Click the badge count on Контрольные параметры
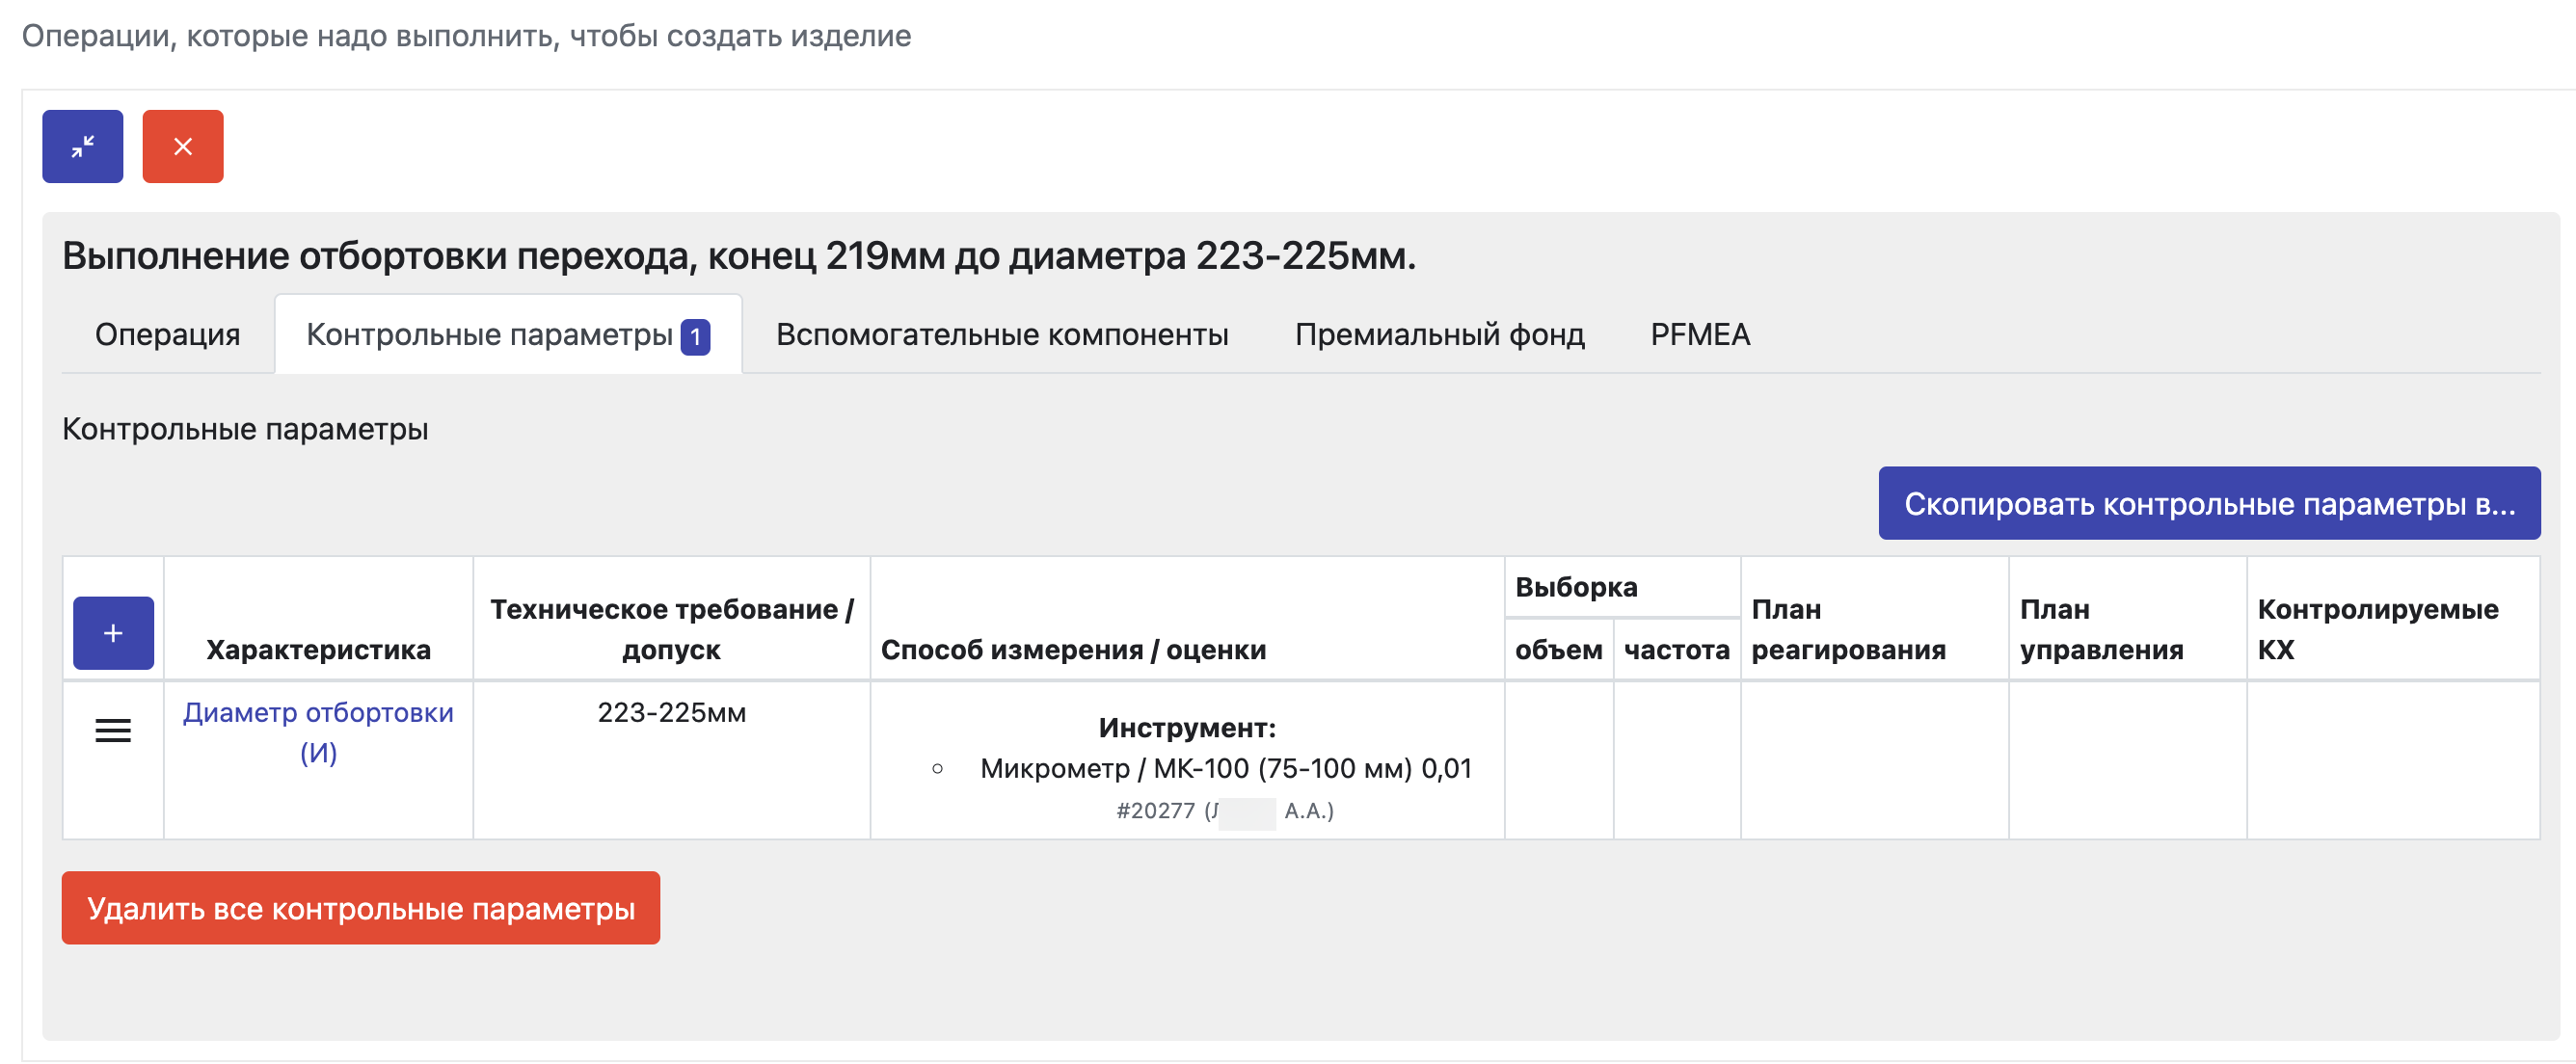Screen dimensions: 2576x1064 click(x=695, y=337)
